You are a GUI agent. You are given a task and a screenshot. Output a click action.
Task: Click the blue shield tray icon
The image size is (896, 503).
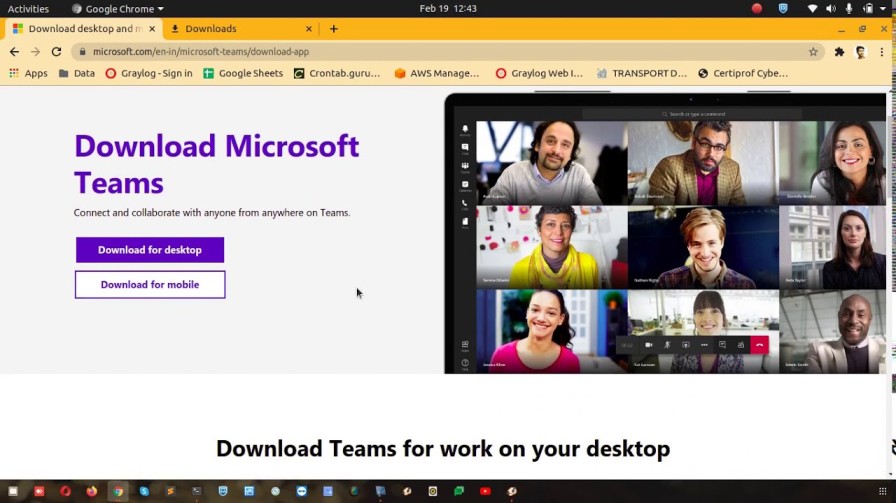(783, 9)
